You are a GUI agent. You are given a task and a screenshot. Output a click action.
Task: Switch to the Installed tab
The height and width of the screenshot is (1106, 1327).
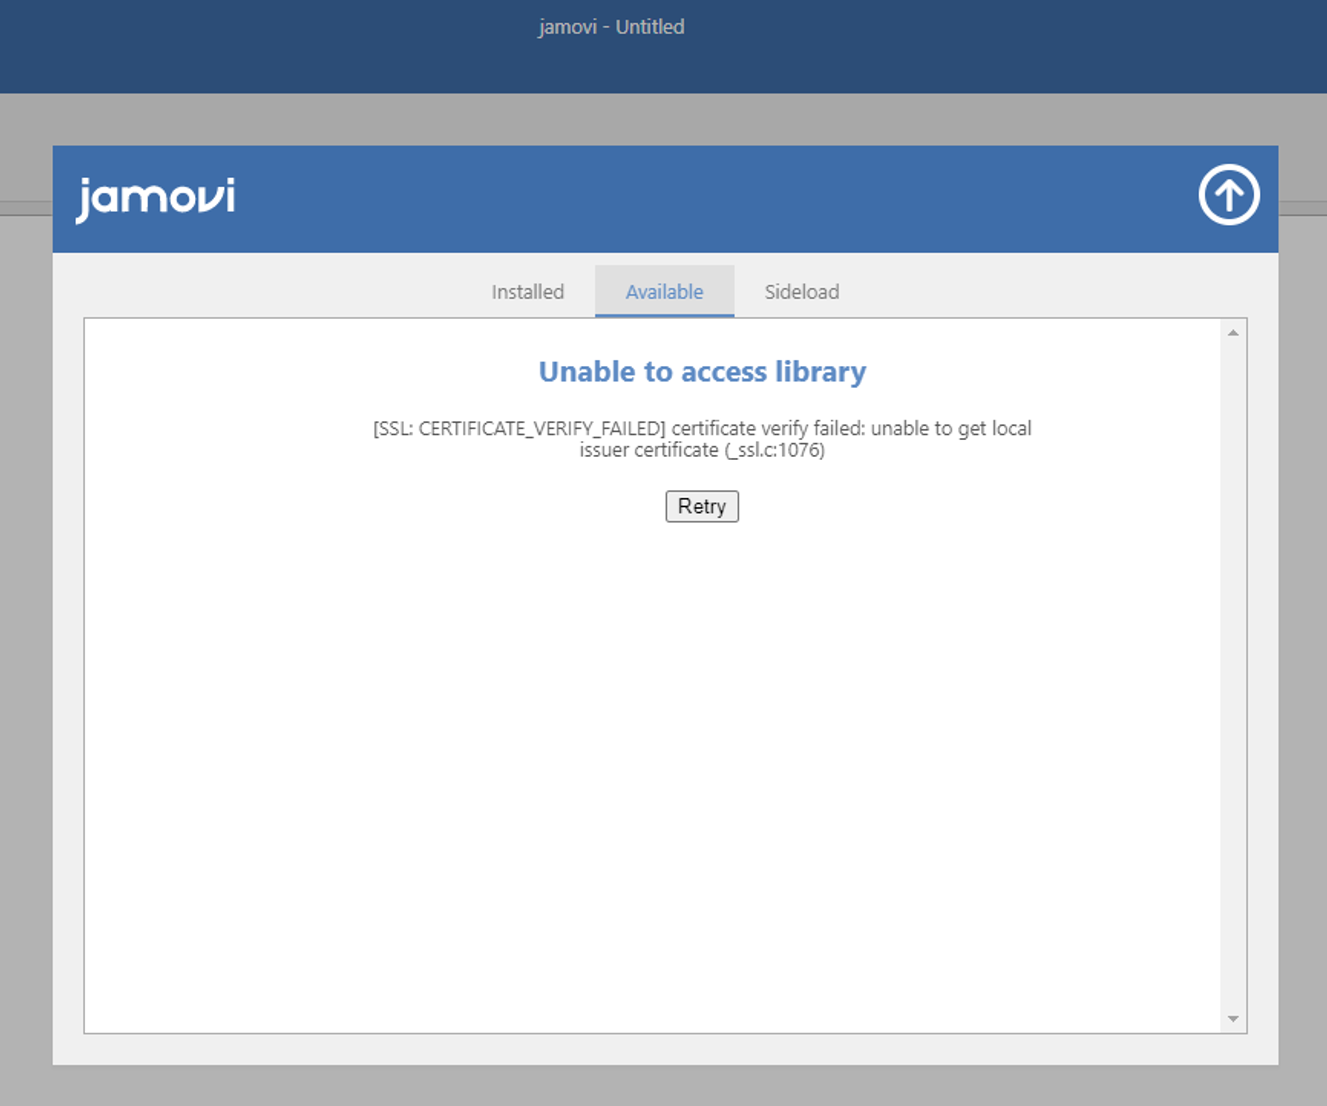527,292
